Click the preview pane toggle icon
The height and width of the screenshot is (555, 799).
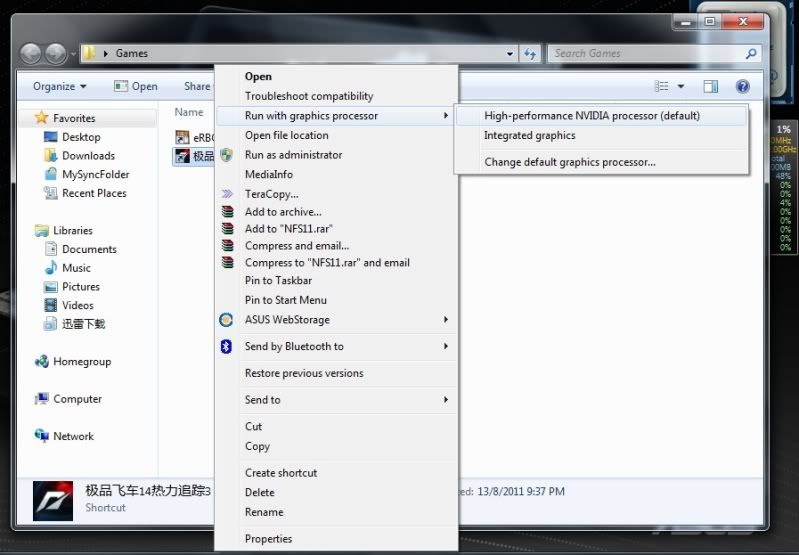[710, 87]
